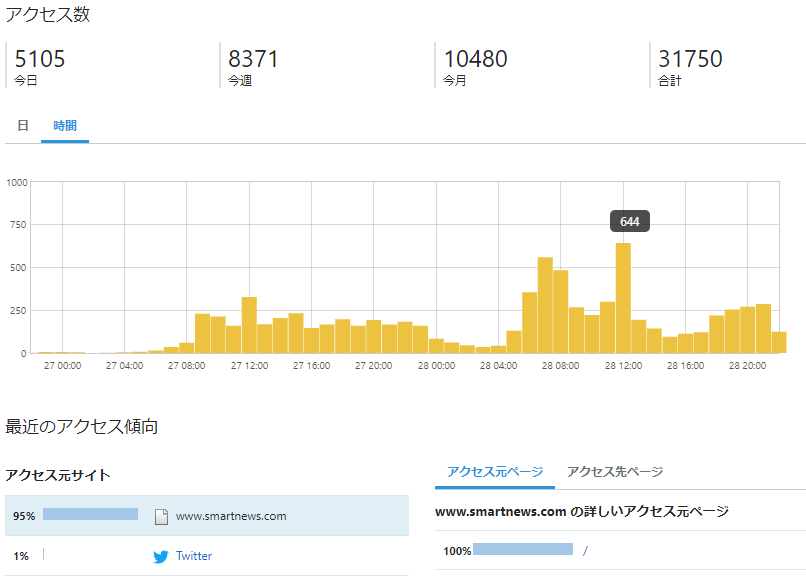Screen dimensions: 806x578
Task: Click the アクセス数 heading
Action: coord(48,14)
